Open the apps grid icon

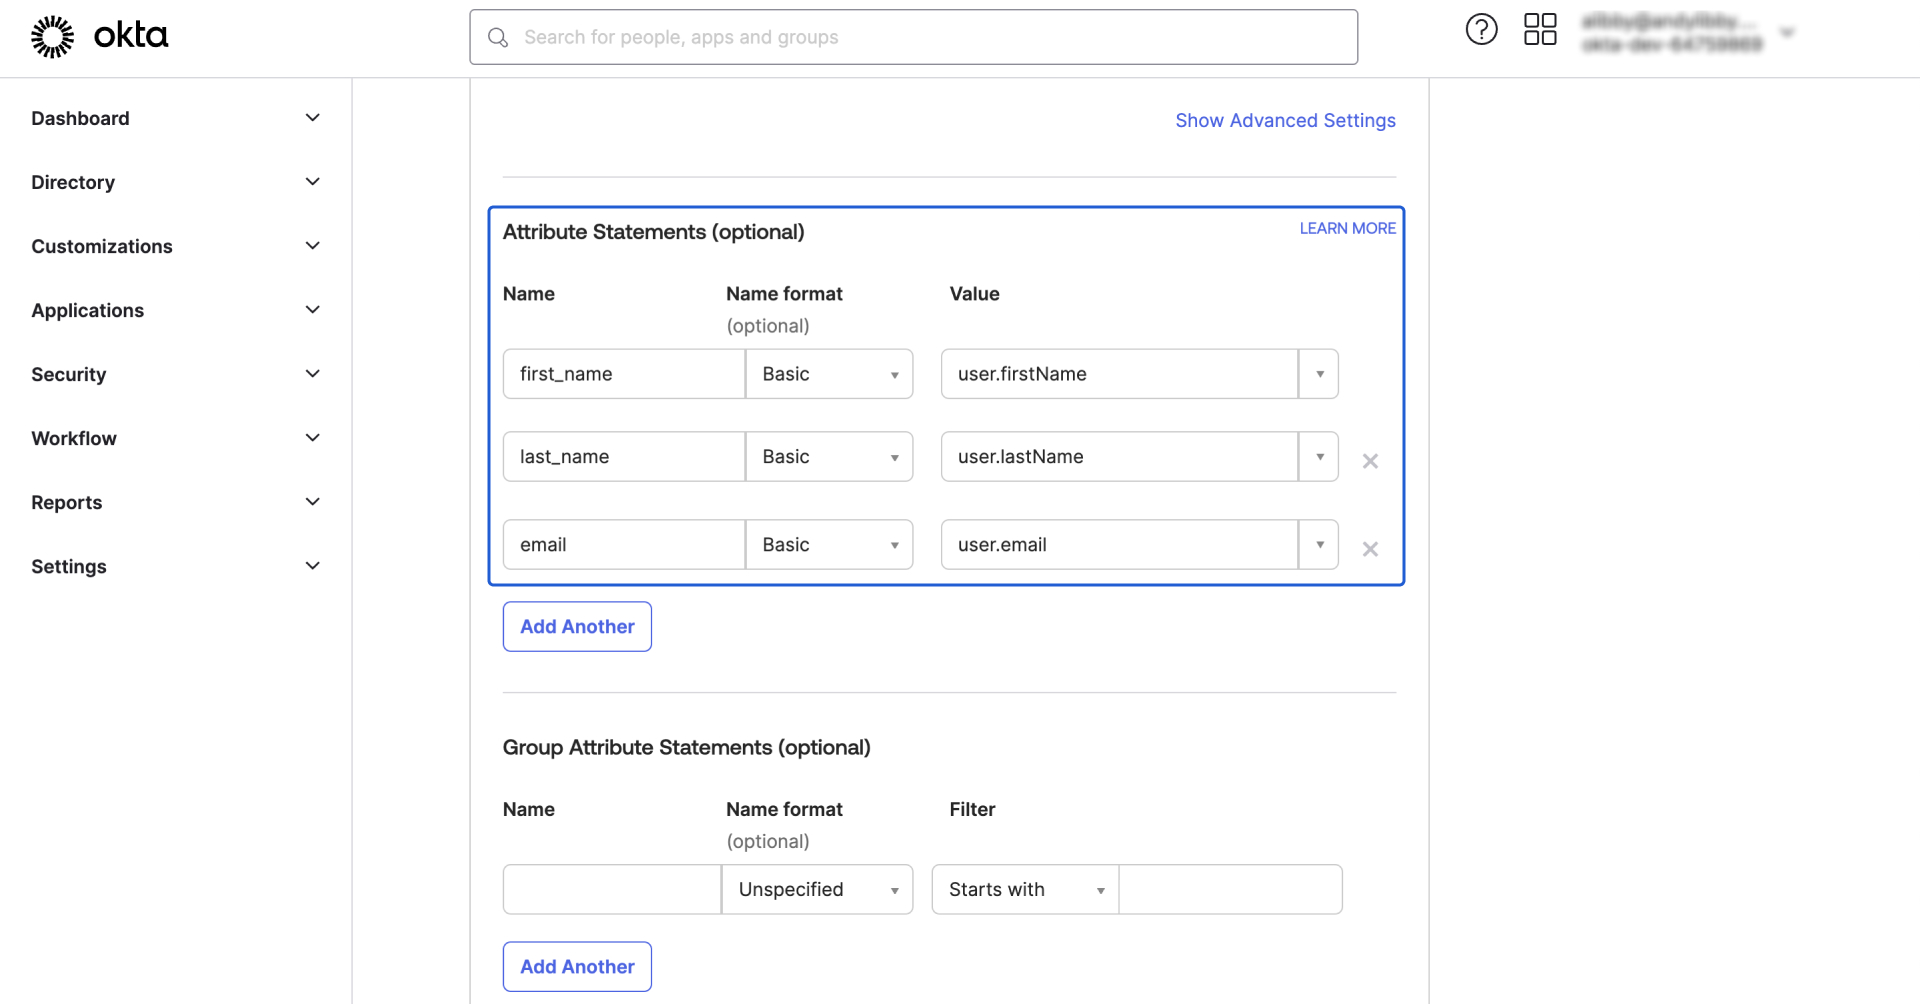point(1540,30)
